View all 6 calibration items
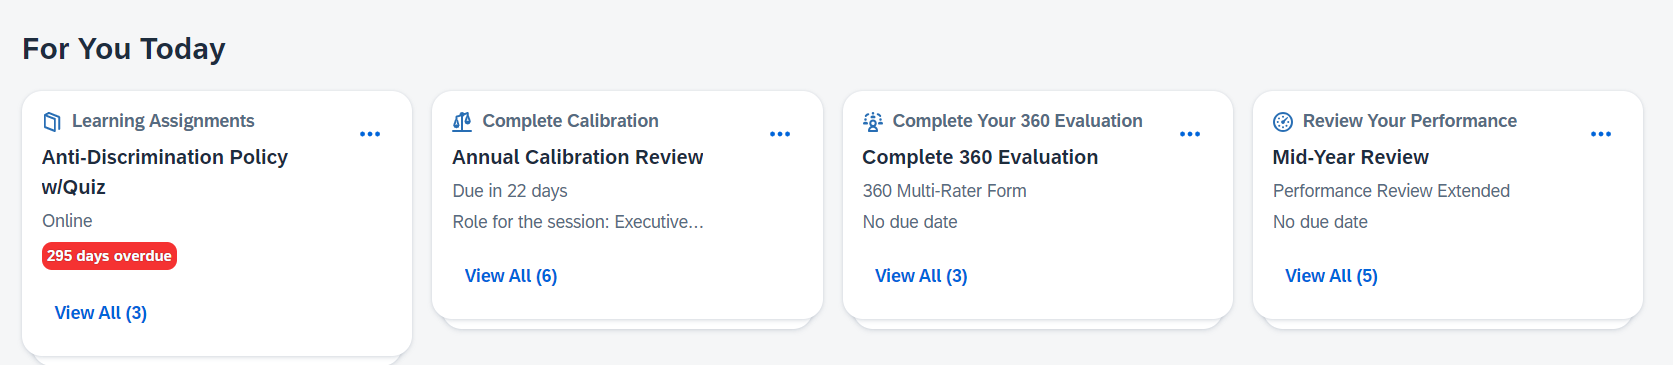This screenshot has width=1673, height=365. (x=511, y=276)
